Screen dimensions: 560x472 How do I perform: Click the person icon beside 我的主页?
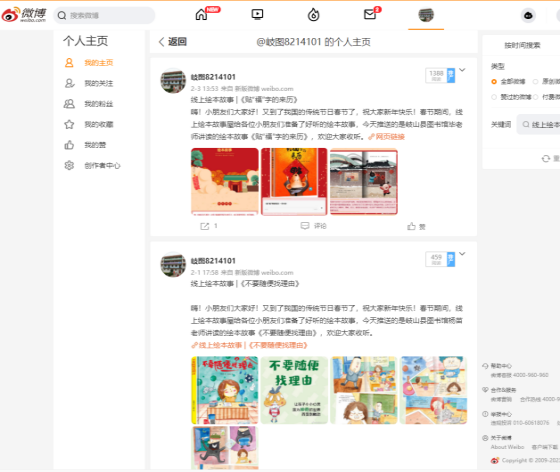tap(69, 63)
